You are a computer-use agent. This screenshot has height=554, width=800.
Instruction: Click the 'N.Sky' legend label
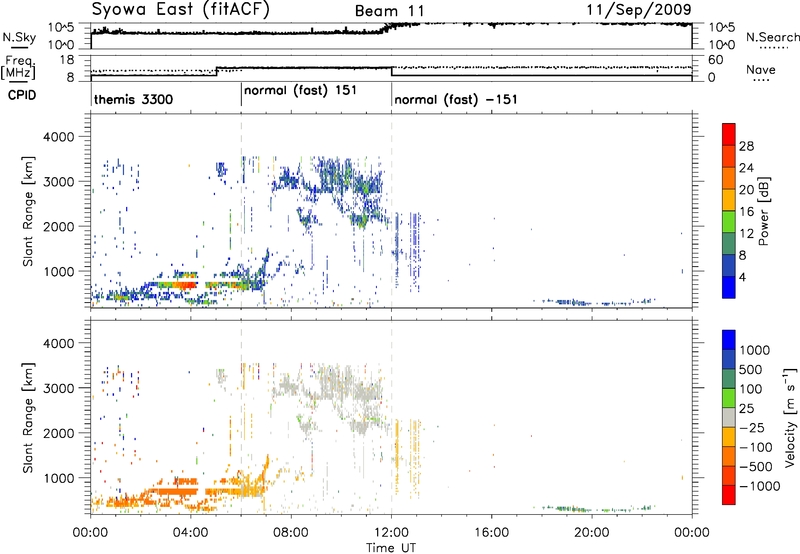coord(19,37)
